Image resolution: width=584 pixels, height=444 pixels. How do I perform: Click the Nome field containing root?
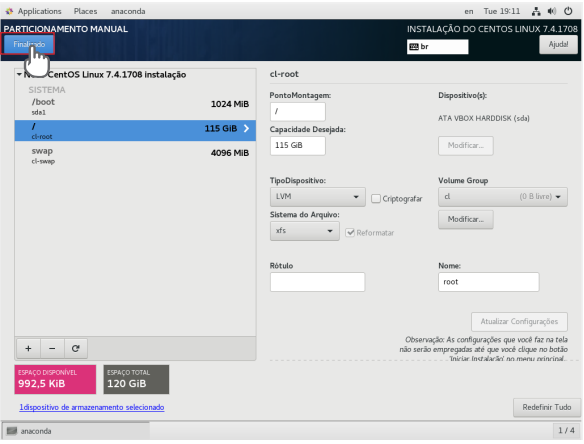pyautogui.click(x=488, y=282)
